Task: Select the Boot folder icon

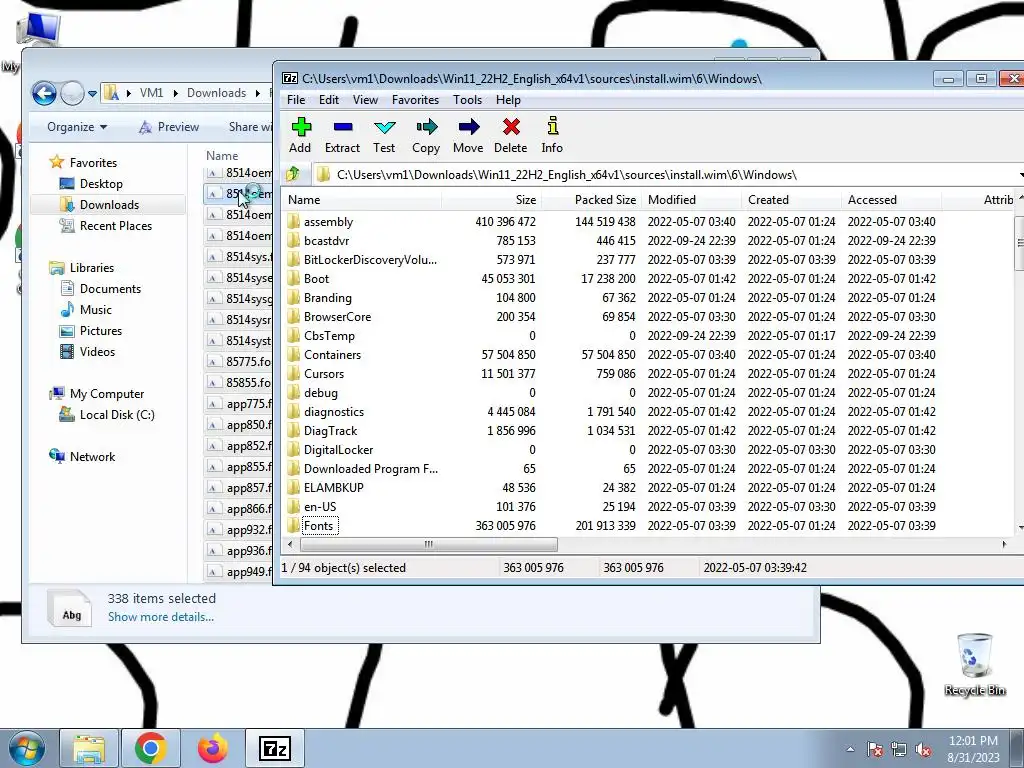Action: point(293,278)
